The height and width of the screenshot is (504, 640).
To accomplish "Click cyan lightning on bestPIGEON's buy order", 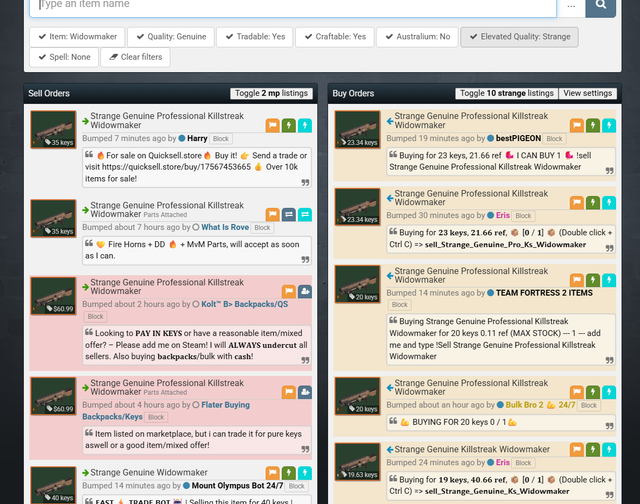I will pos(609,125).
